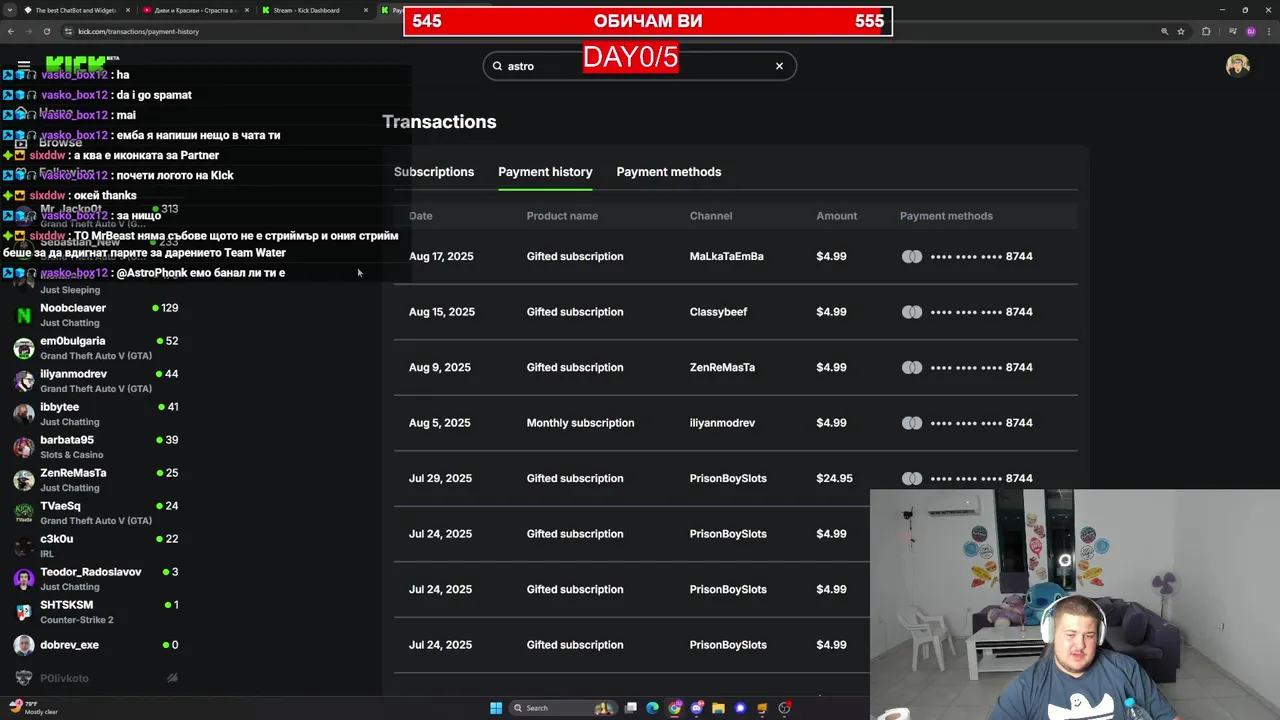Click the ZenReMasTa channel in the transactions table
Screen dimensions: 1280x720
coord(722,367)
